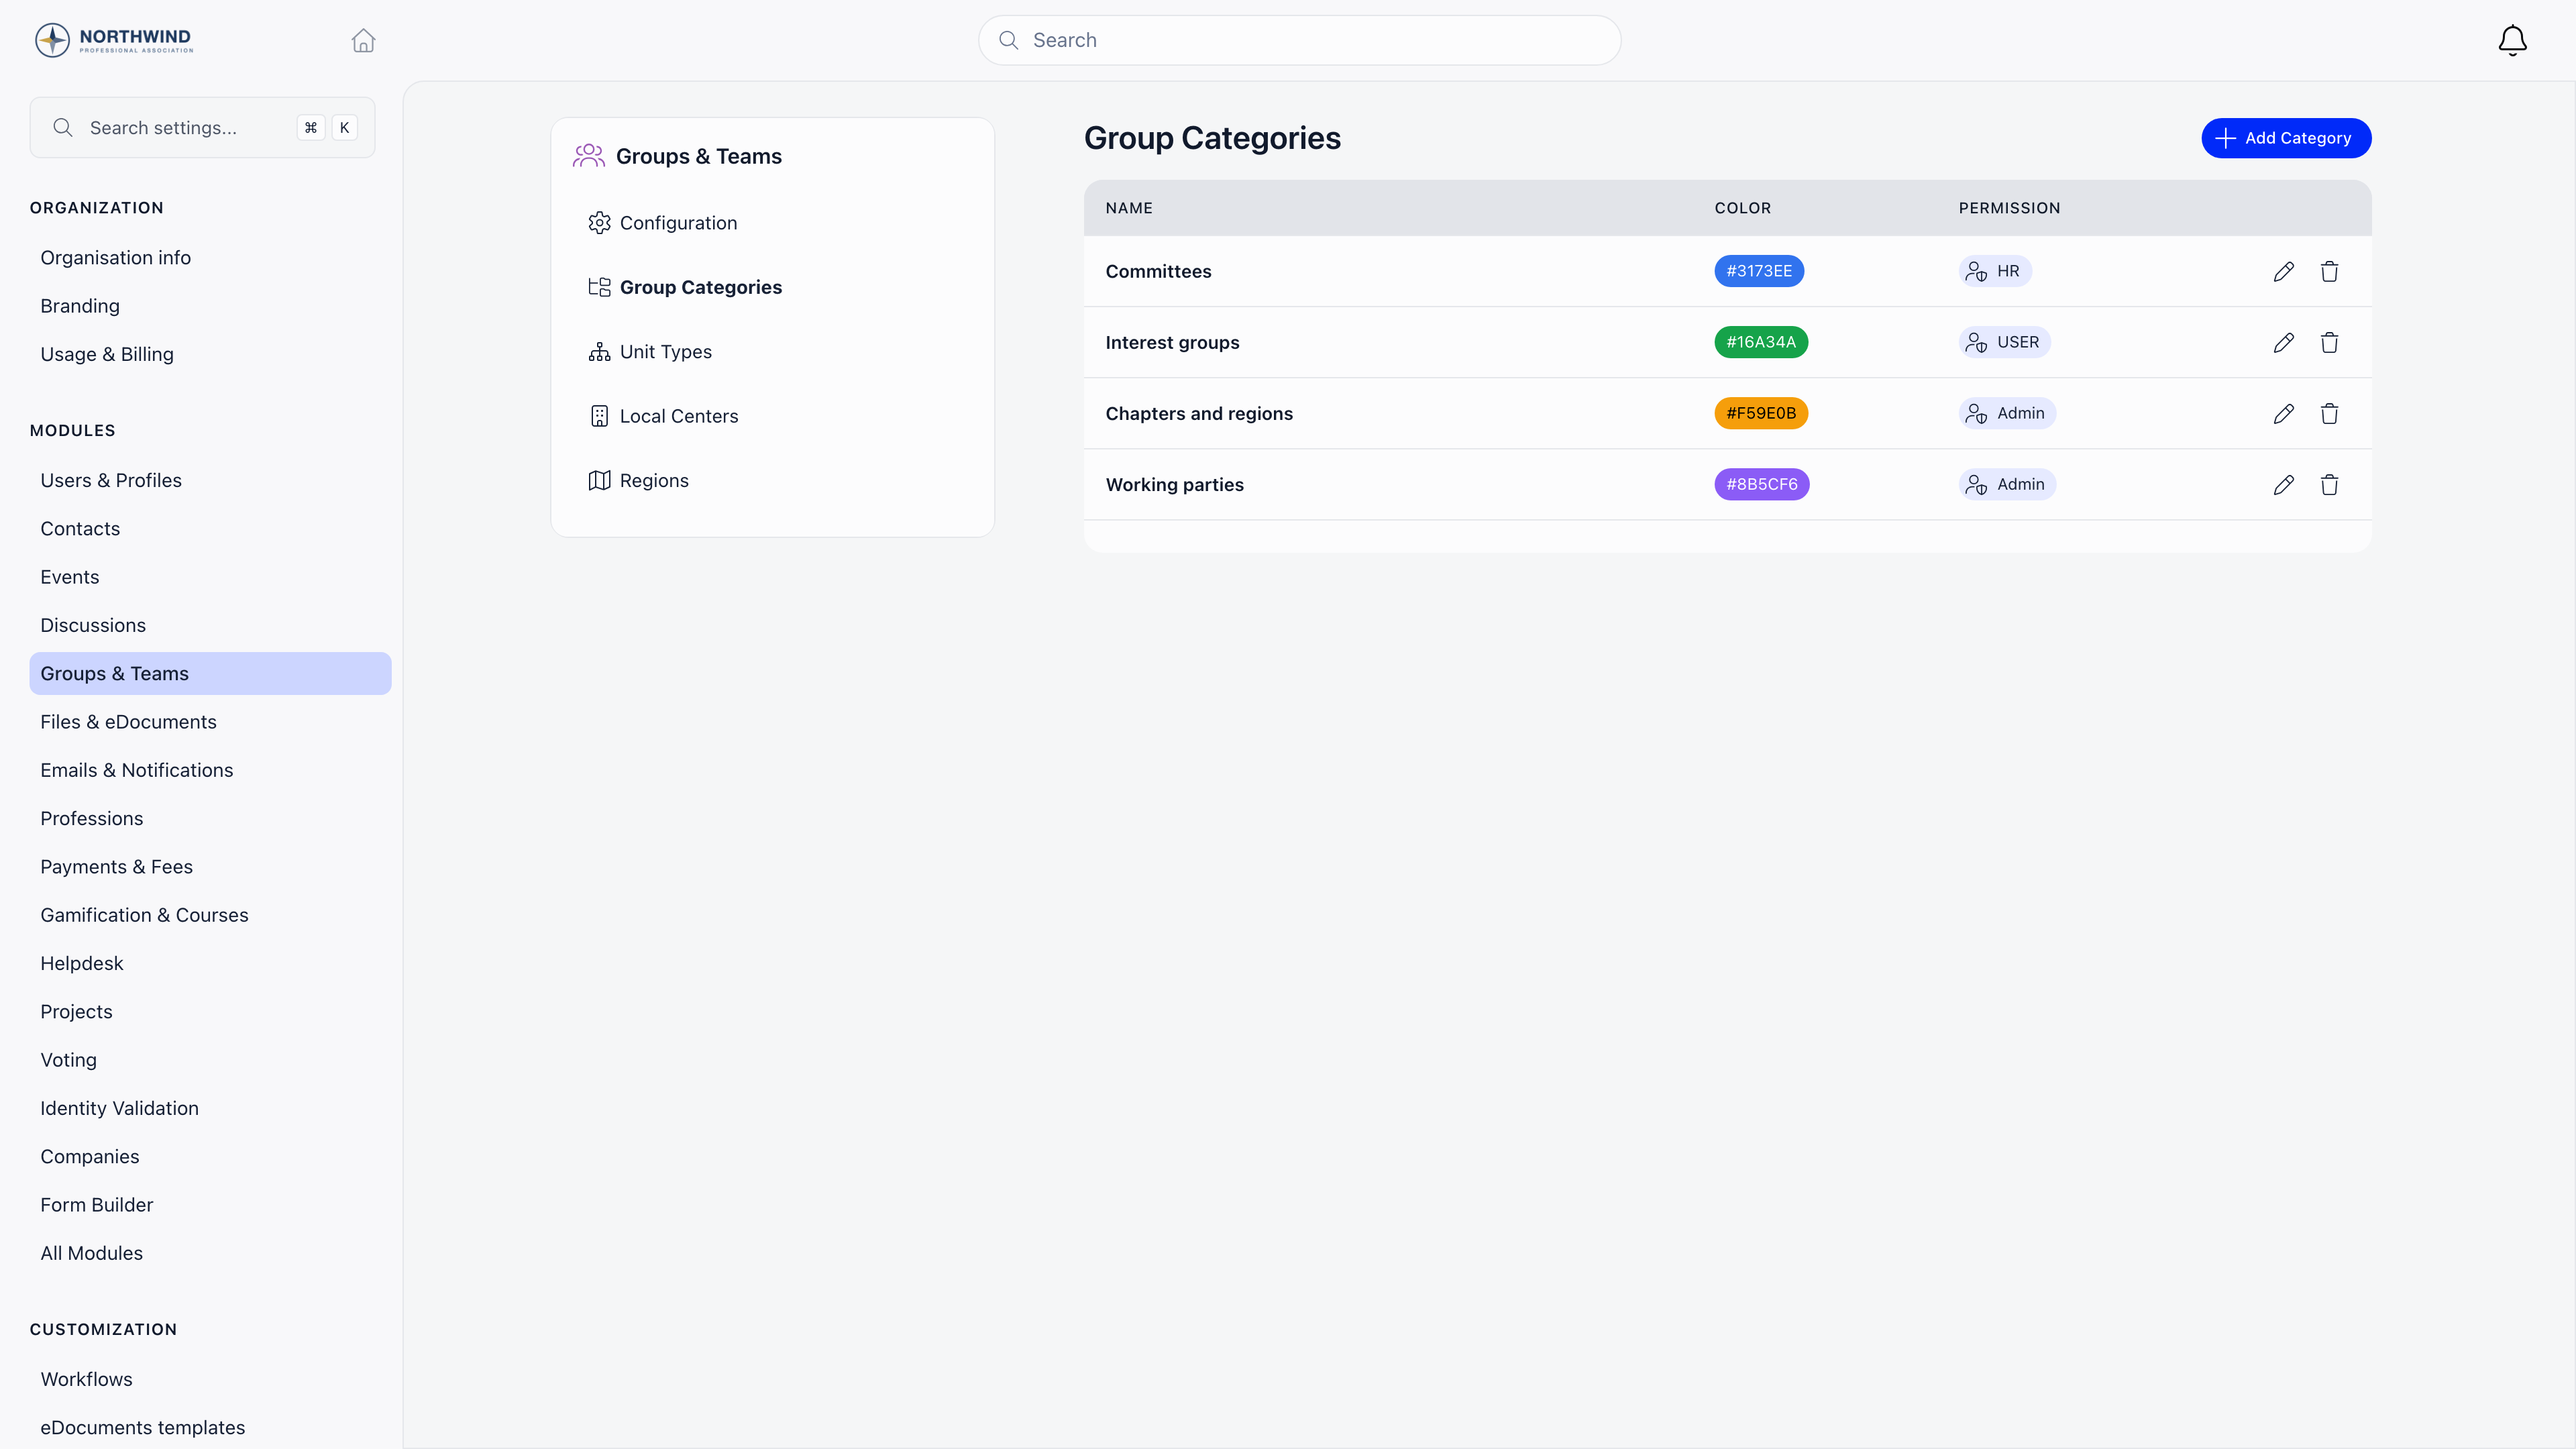Open Identity Validation module
This screenshot has height=1449, width=2576.
point(119,1108)
